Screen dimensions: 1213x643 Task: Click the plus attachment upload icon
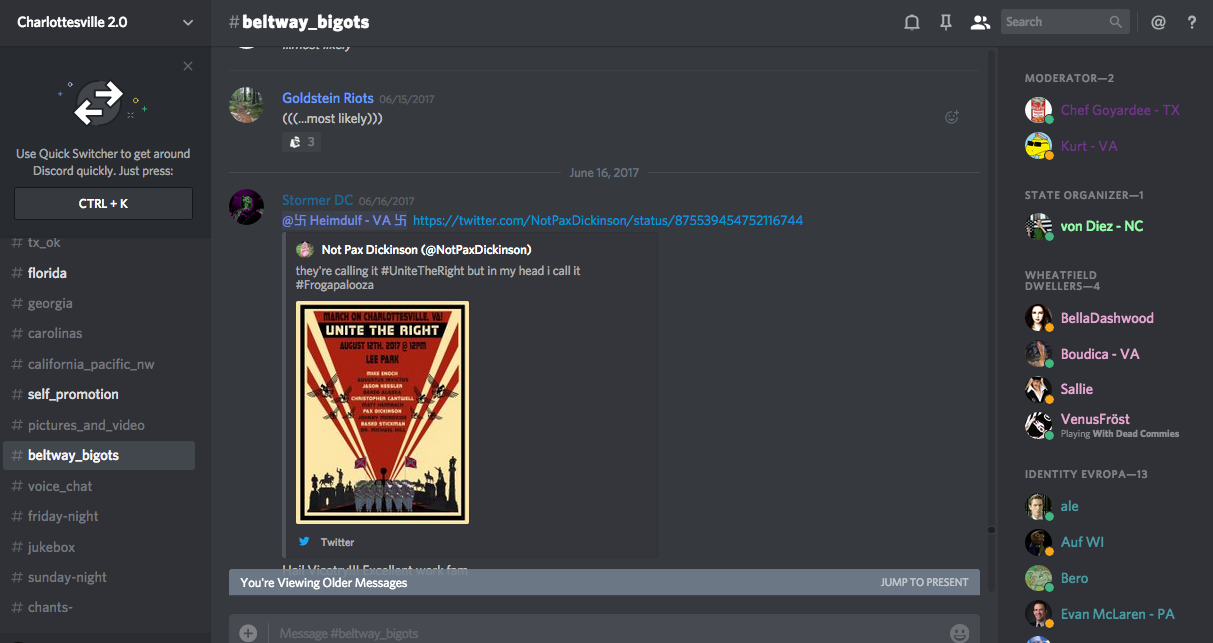[x=248, y=632]
